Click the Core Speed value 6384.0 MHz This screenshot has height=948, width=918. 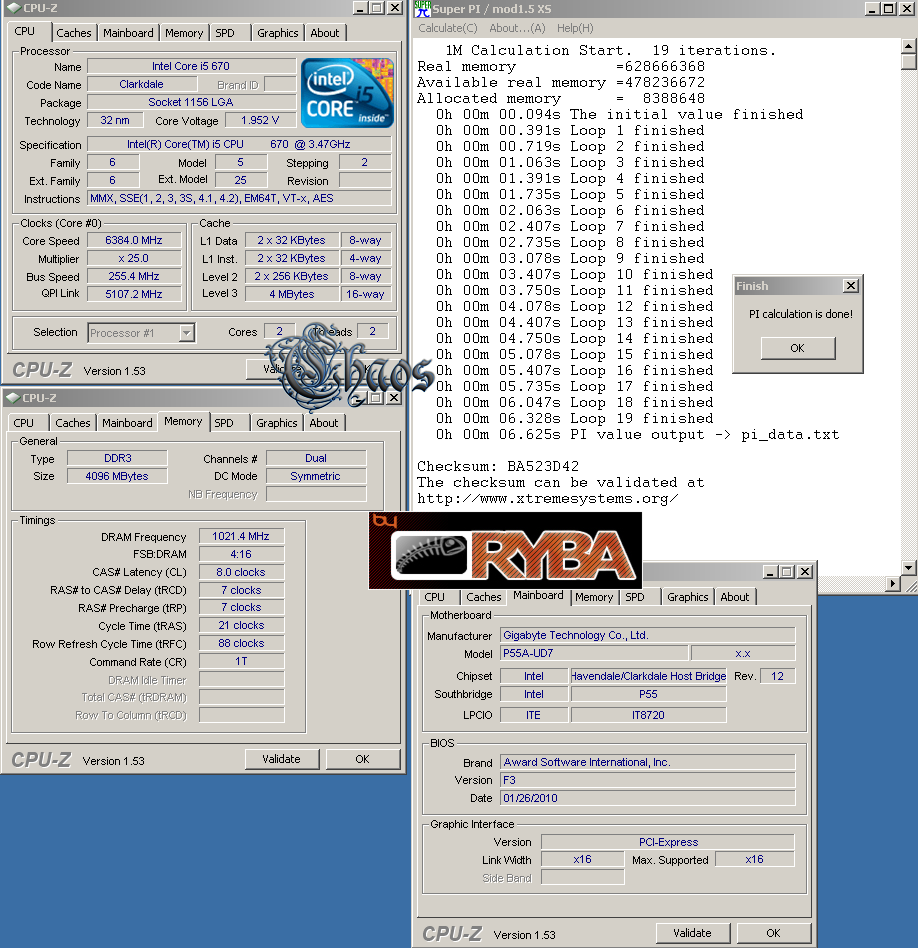point(134,240)
